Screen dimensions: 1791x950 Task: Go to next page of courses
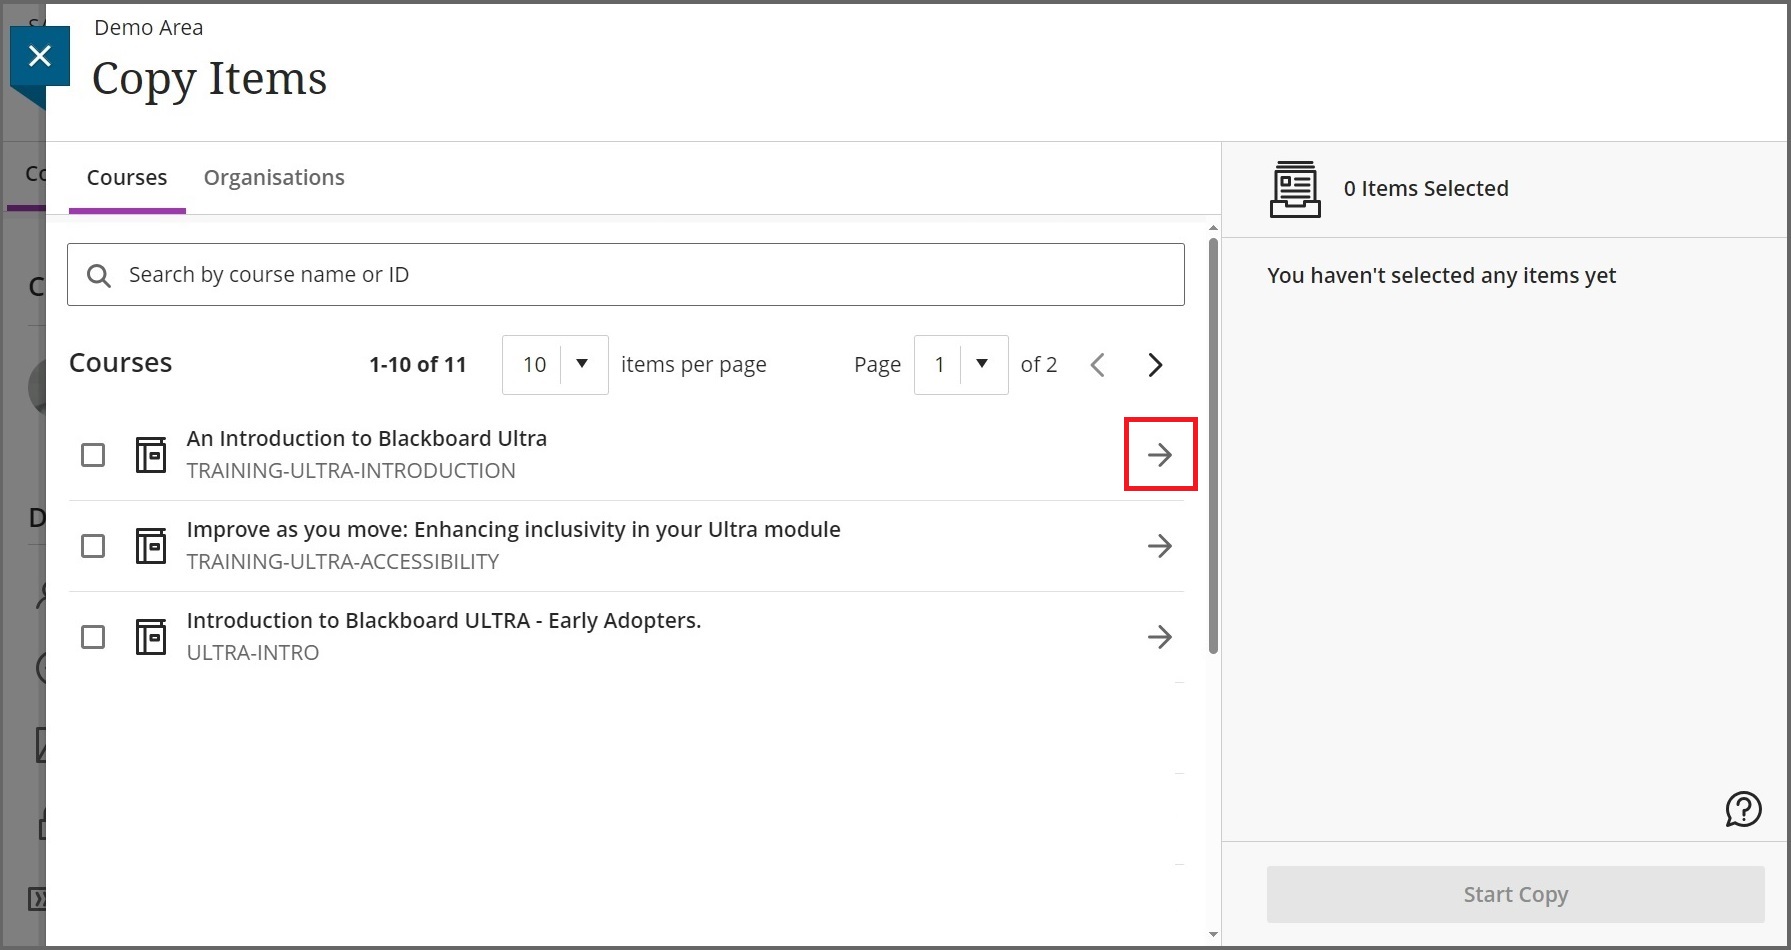tap(1155, 365)
